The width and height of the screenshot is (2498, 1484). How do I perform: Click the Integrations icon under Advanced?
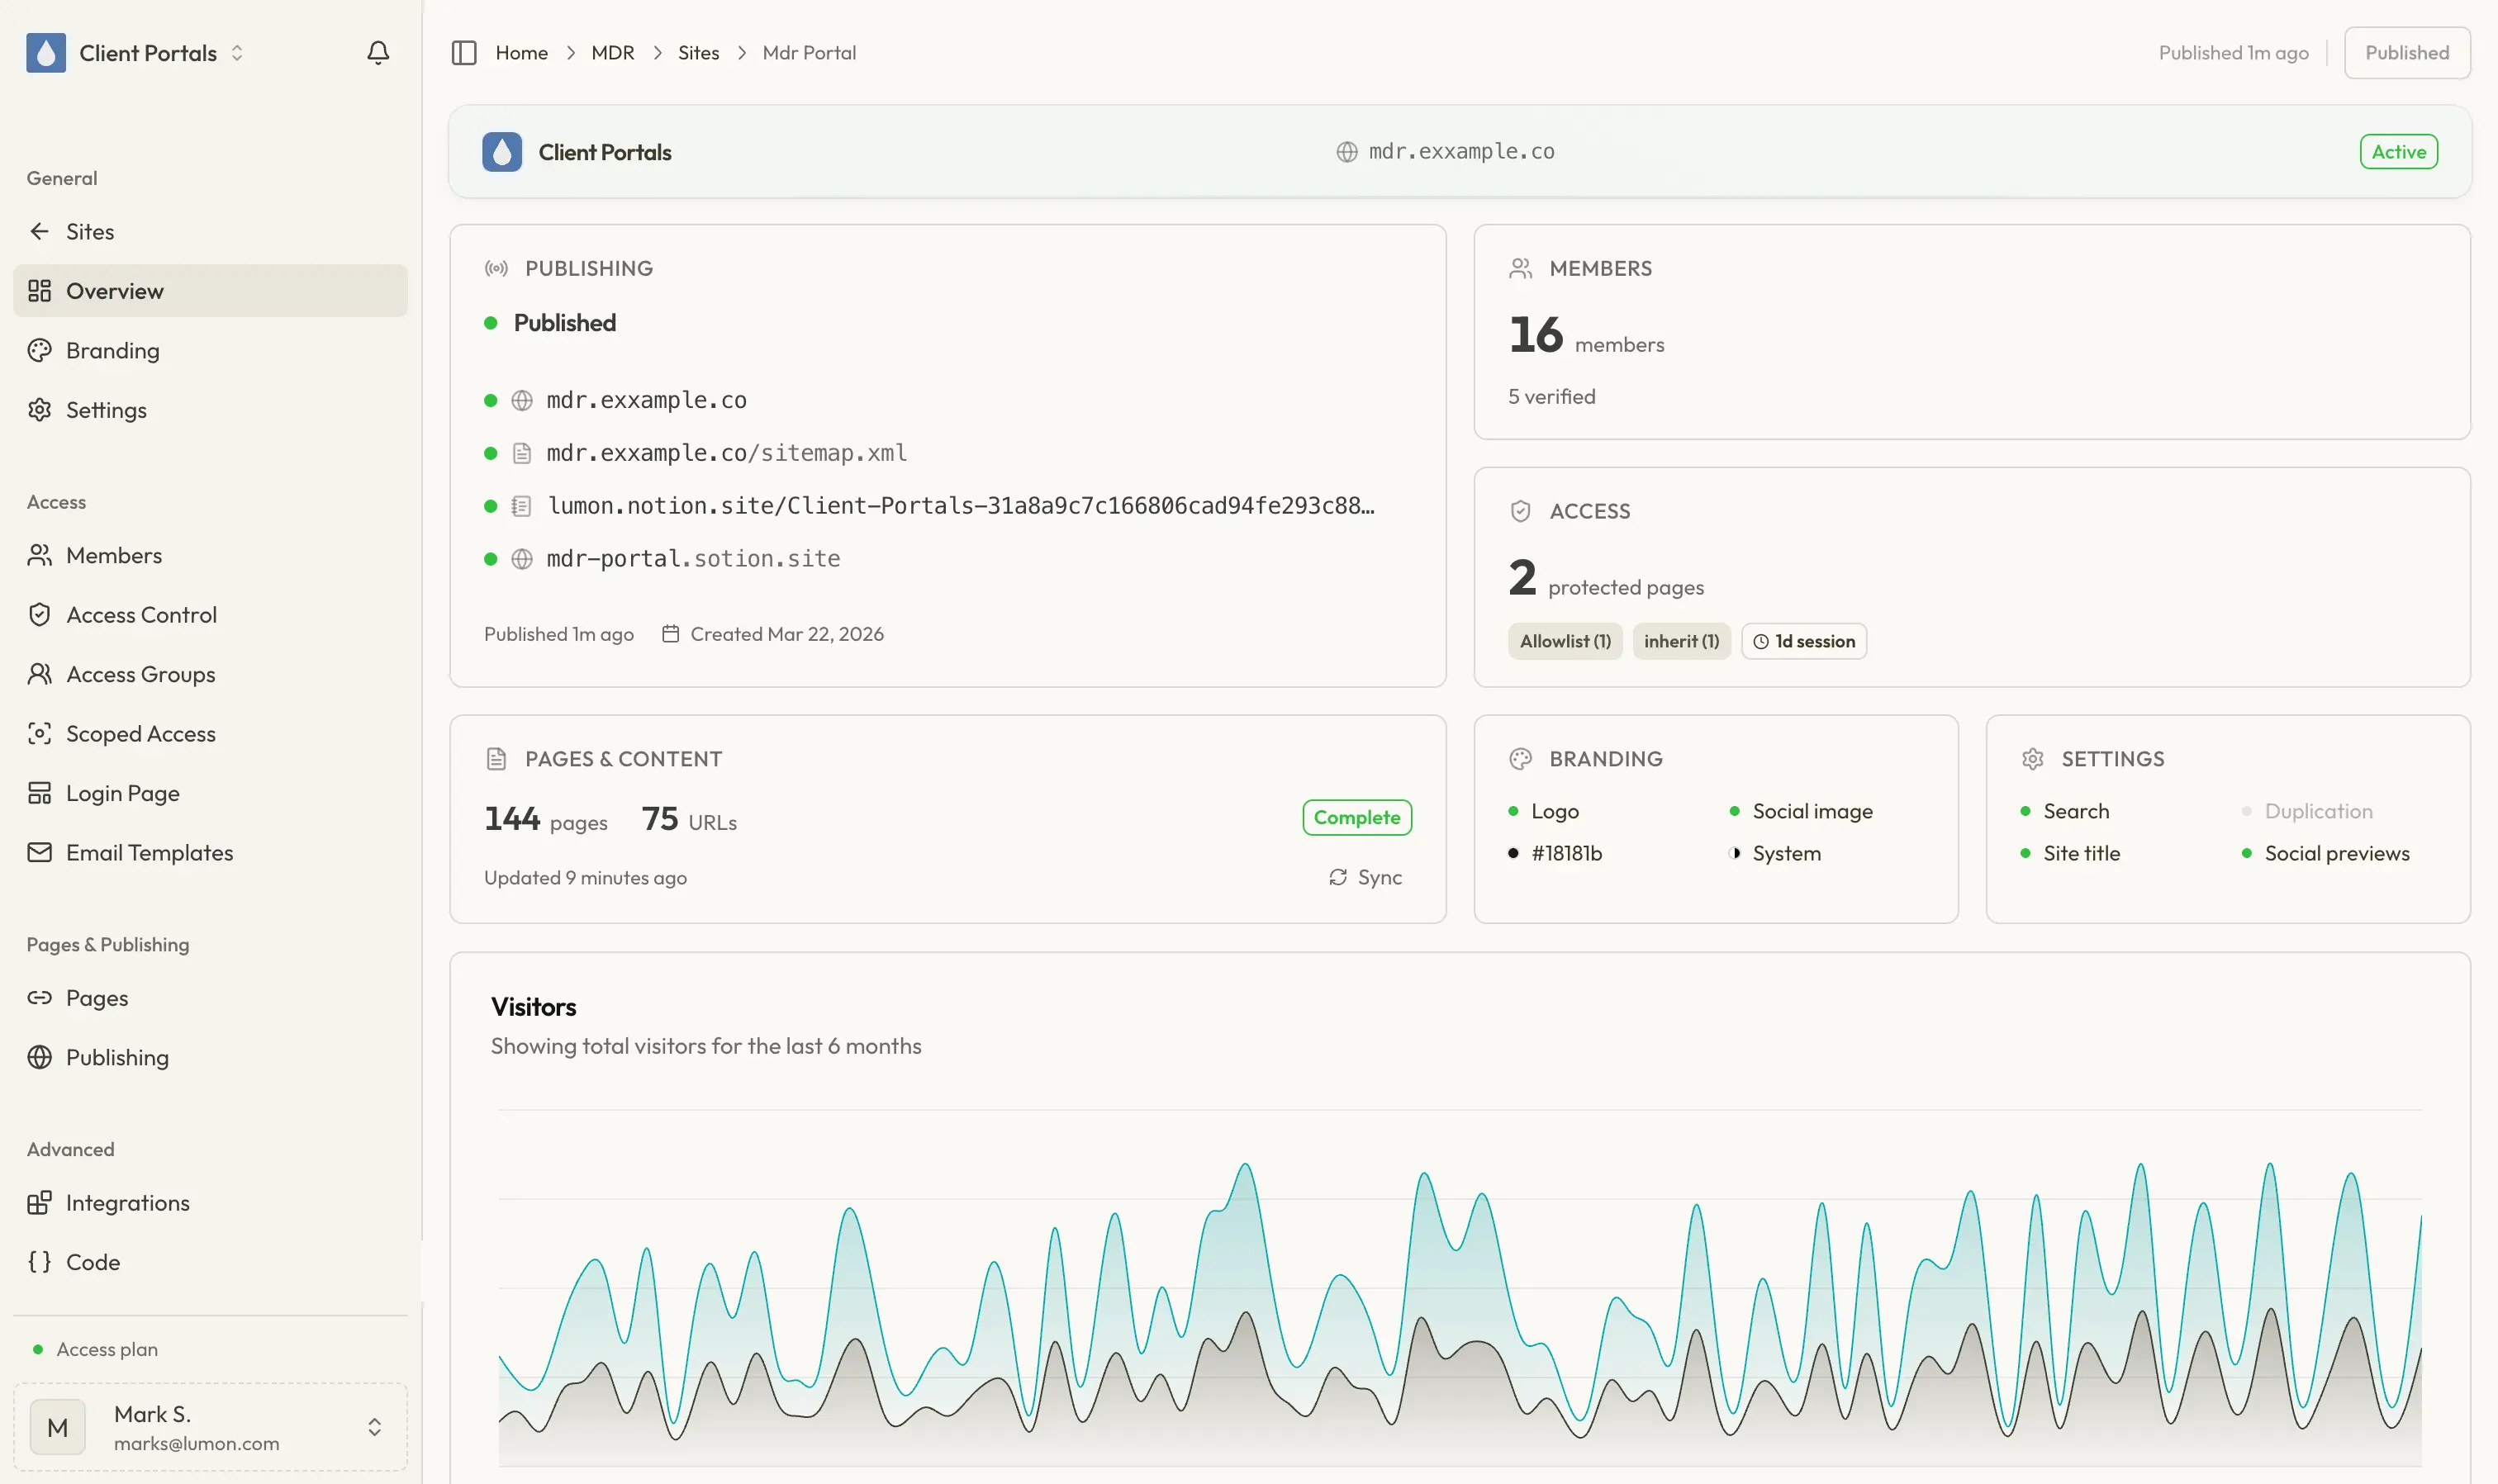pos(40,1202)
